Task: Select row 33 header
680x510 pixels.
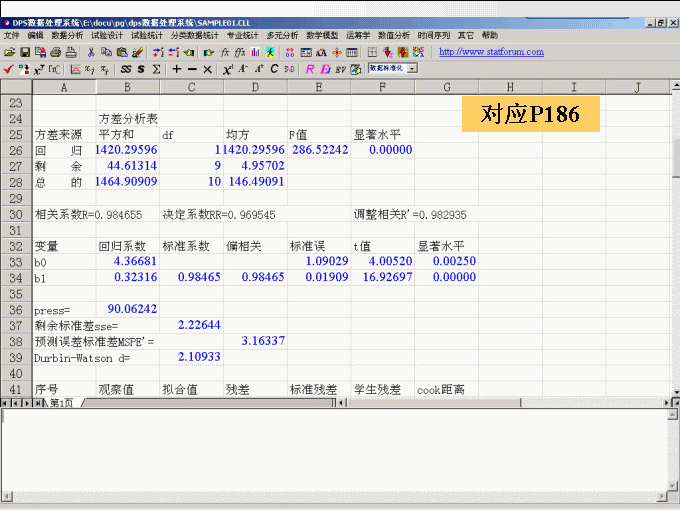Action: pos(15,262)
